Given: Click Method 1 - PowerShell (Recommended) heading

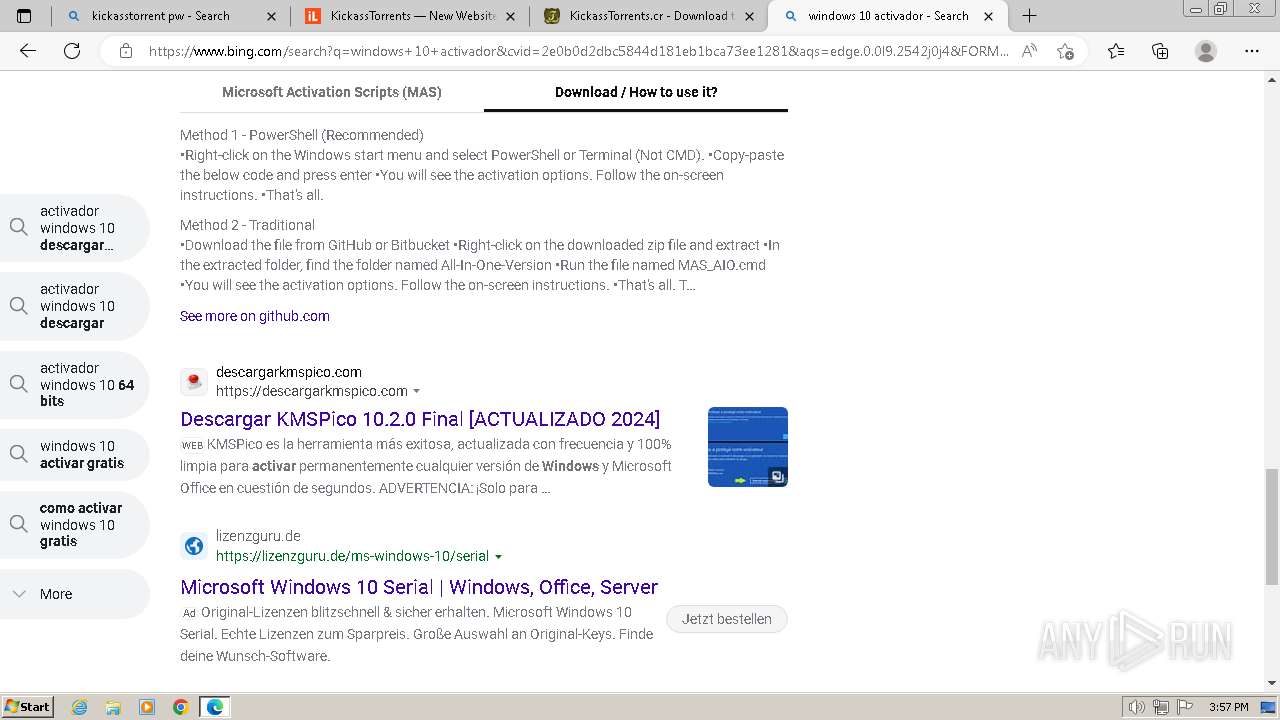Looking at the screenshot, I should 302,135.
